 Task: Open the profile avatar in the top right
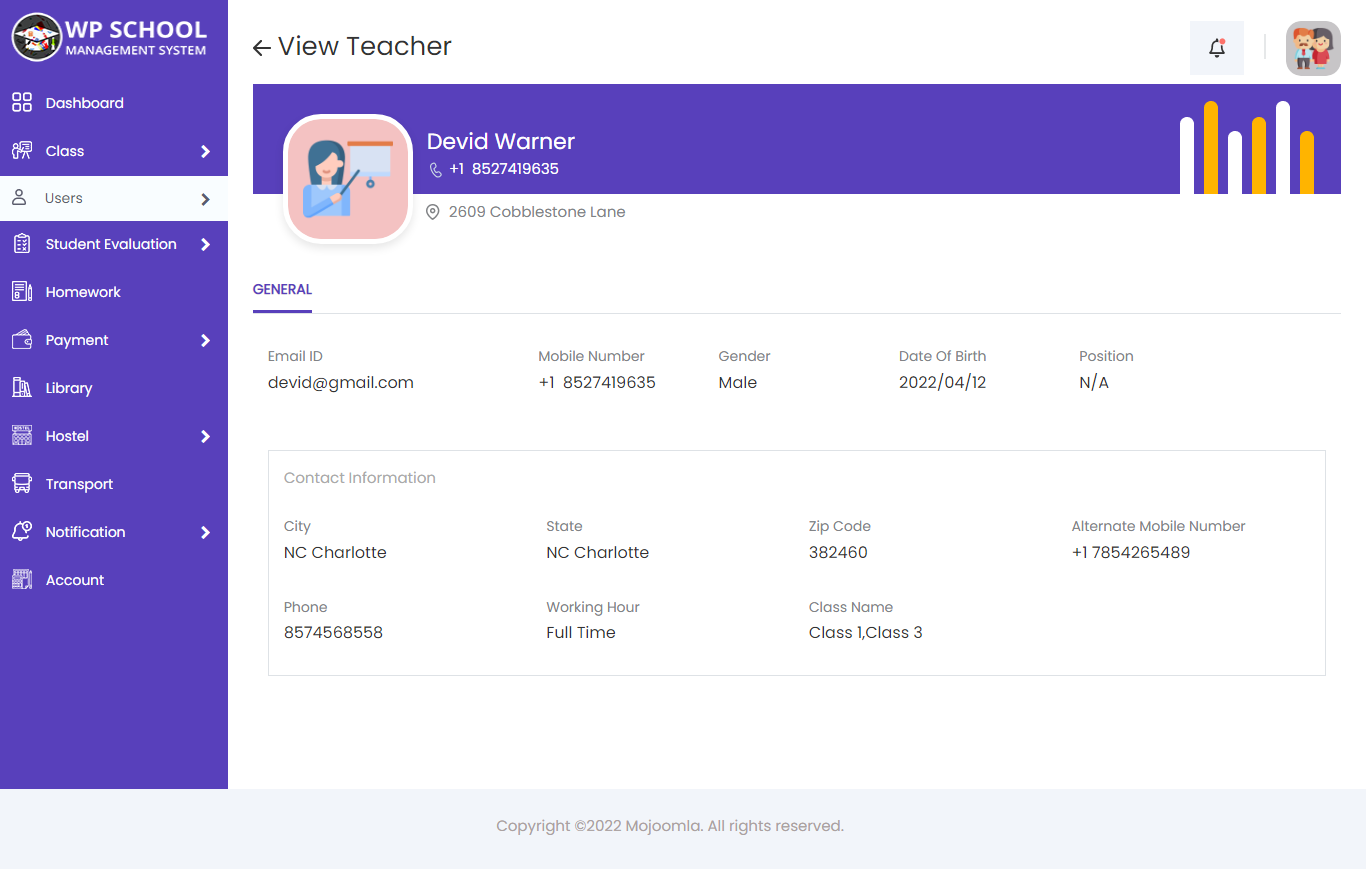1313,47
